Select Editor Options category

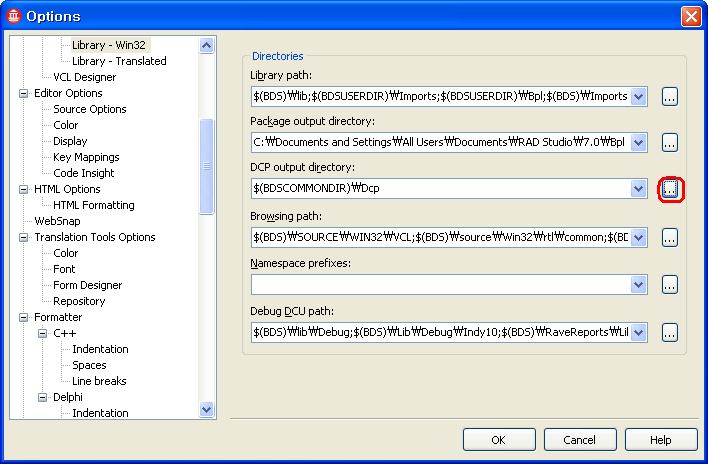click(x=68, y=93)
